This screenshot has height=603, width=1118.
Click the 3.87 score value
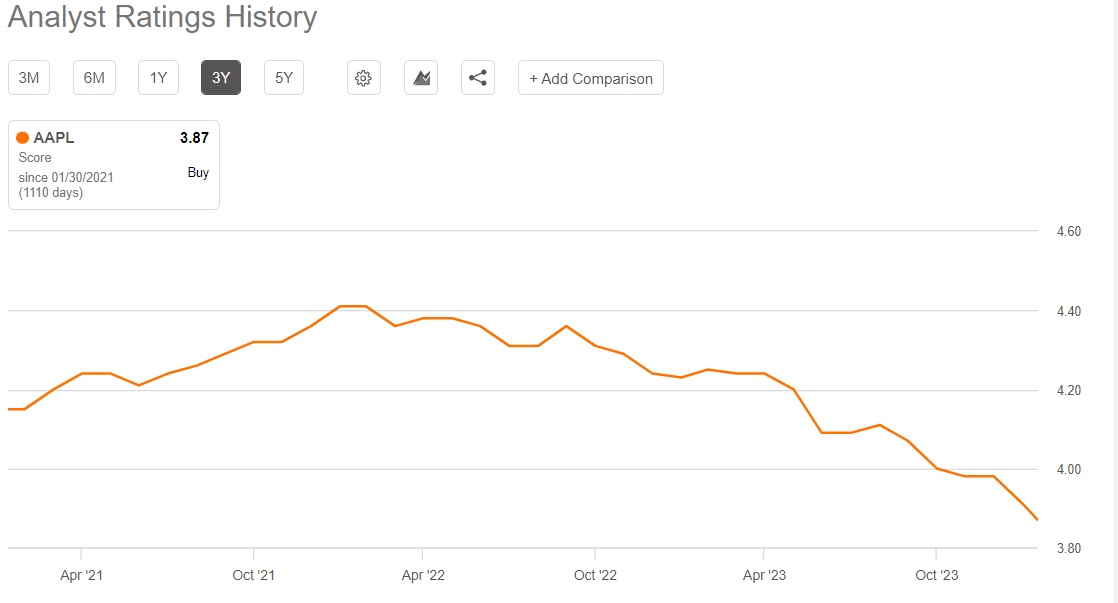click(x=194, y=138)
